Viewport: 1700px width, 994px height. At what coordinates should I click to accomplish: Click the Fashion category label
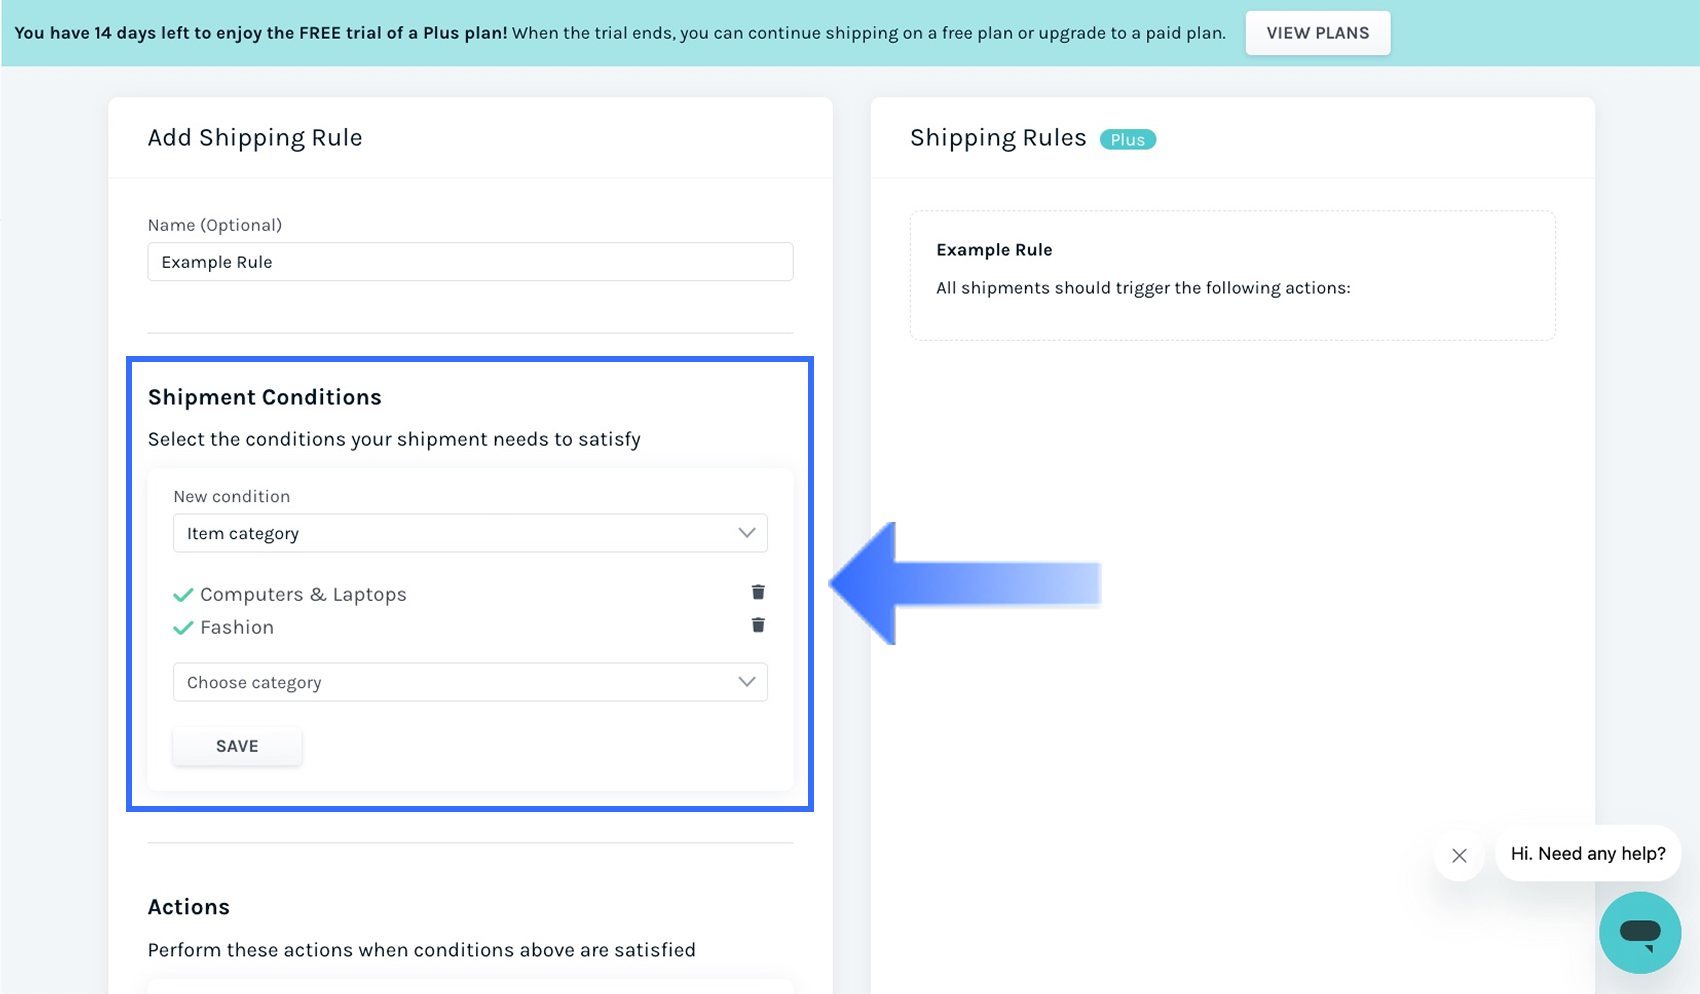[237, 627]
